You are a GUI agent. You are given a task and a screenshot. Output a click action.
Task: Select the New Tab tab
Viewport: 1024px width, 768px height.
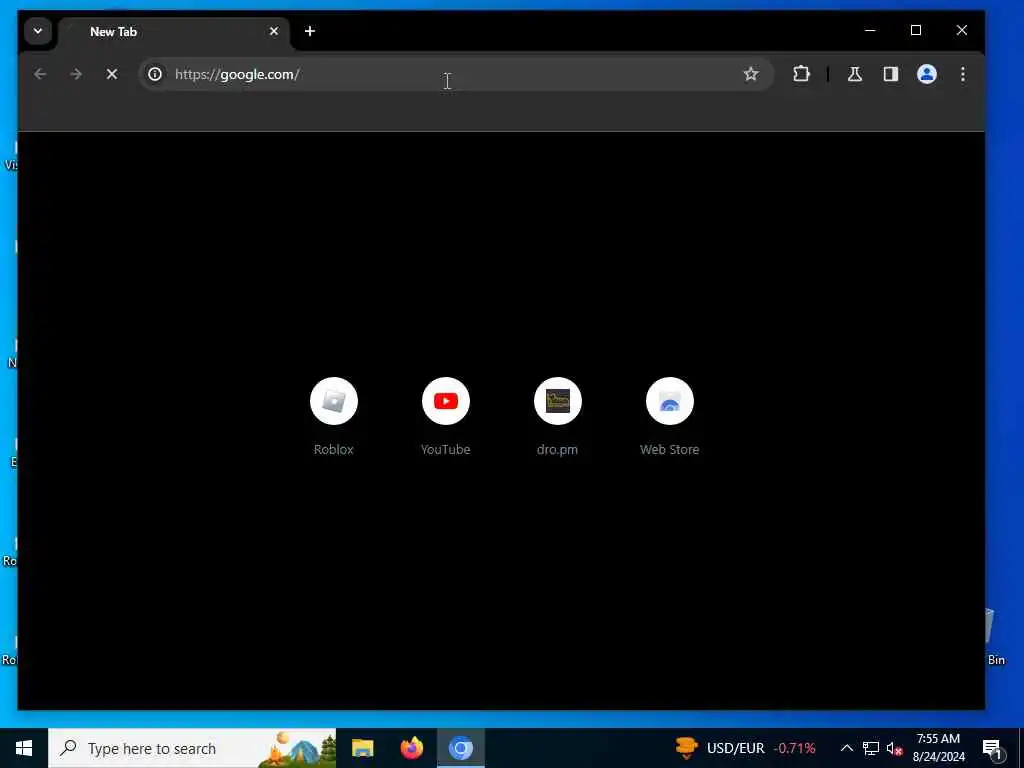(172, 32)
